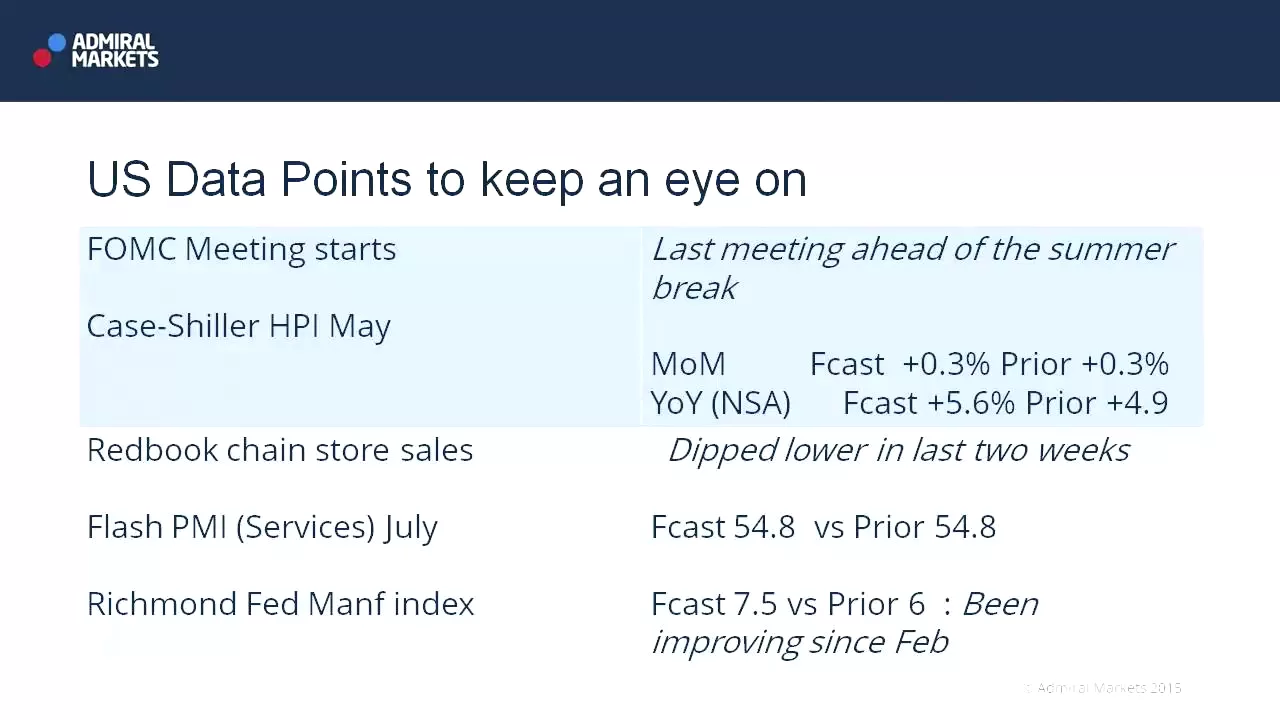Screen dimensions: 1280x720
Task: Click the light blue highlighted table area
Action: pos(641,327)
